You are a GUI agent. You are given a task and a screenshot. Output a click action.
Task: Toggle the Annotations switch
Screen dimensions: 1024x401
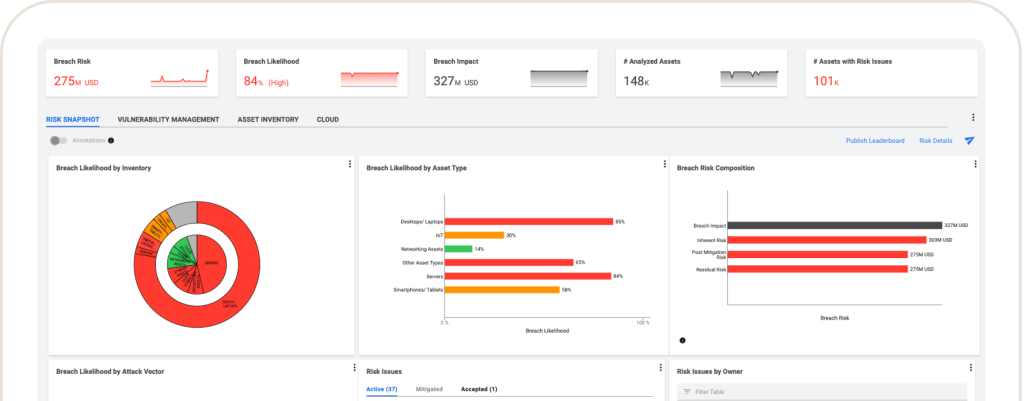pyautogui.click(x=58, y=141)
